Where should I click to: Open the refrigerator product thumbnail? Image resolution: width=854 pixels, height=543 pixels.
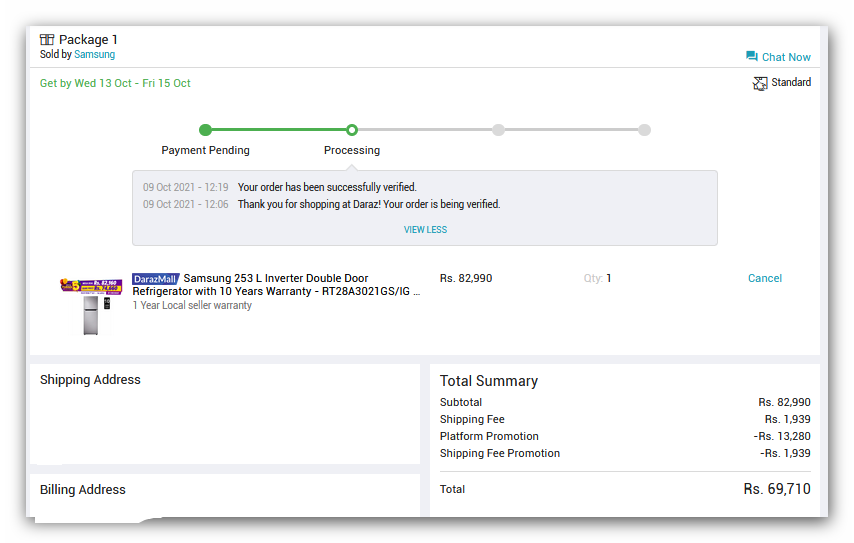click(x=91, y=306)
